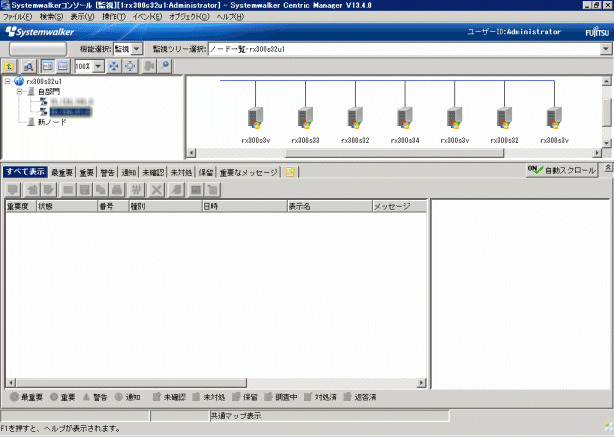
Task: Click the center-map crosshair icon
Action: click(130, 66)
